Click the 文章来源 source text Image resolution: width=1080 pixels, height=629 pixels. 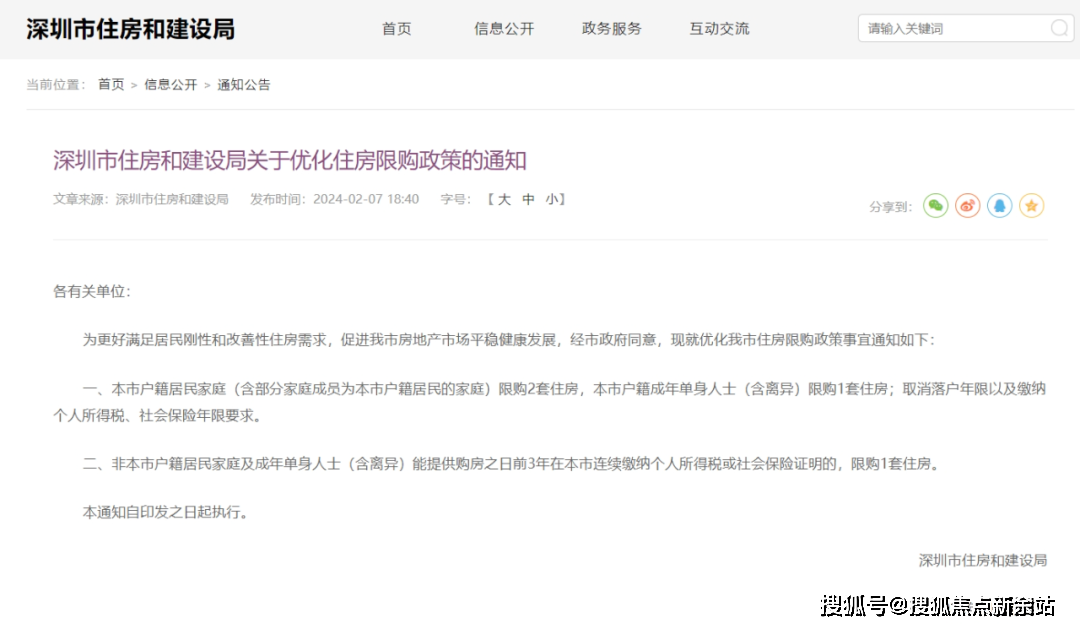(141, 199)
